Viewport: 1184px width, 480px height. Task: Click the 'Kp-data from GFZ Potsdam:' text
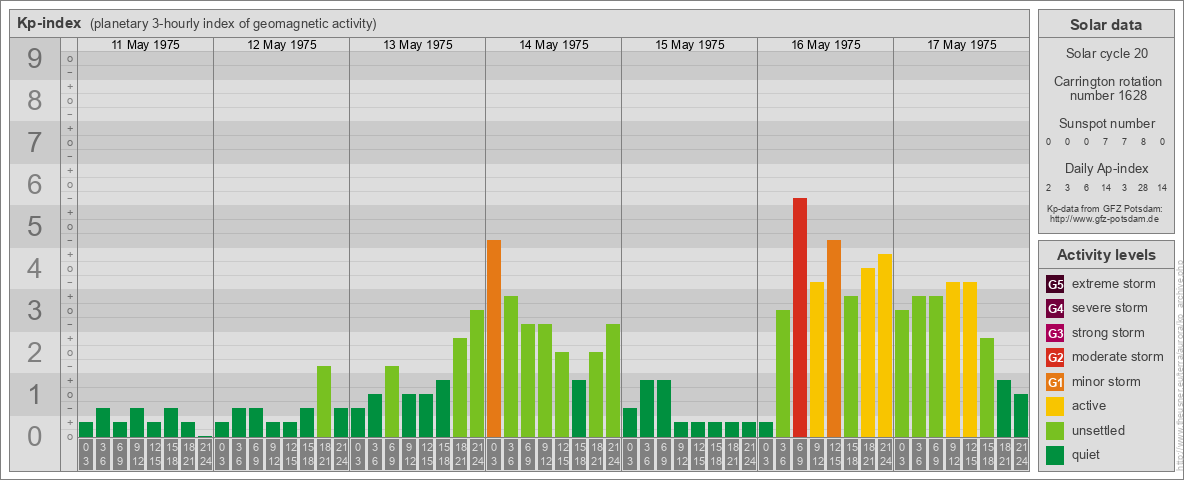(1104, 208)
